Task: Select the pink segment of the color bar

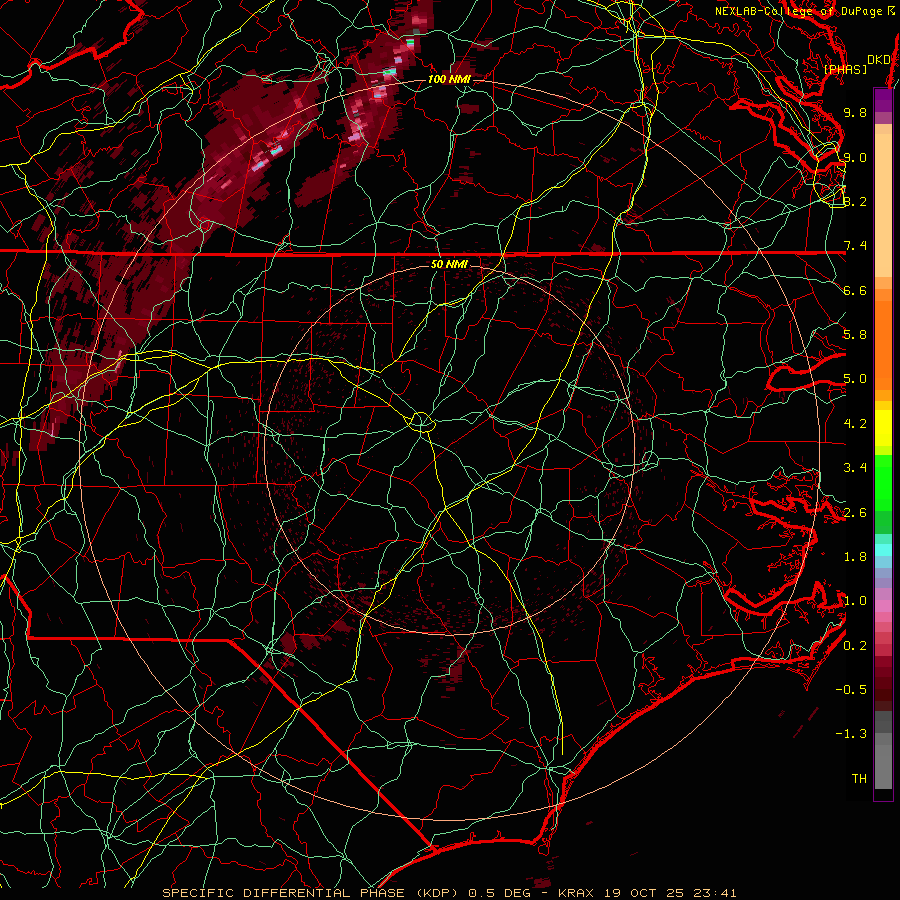Action: (883, 606)
